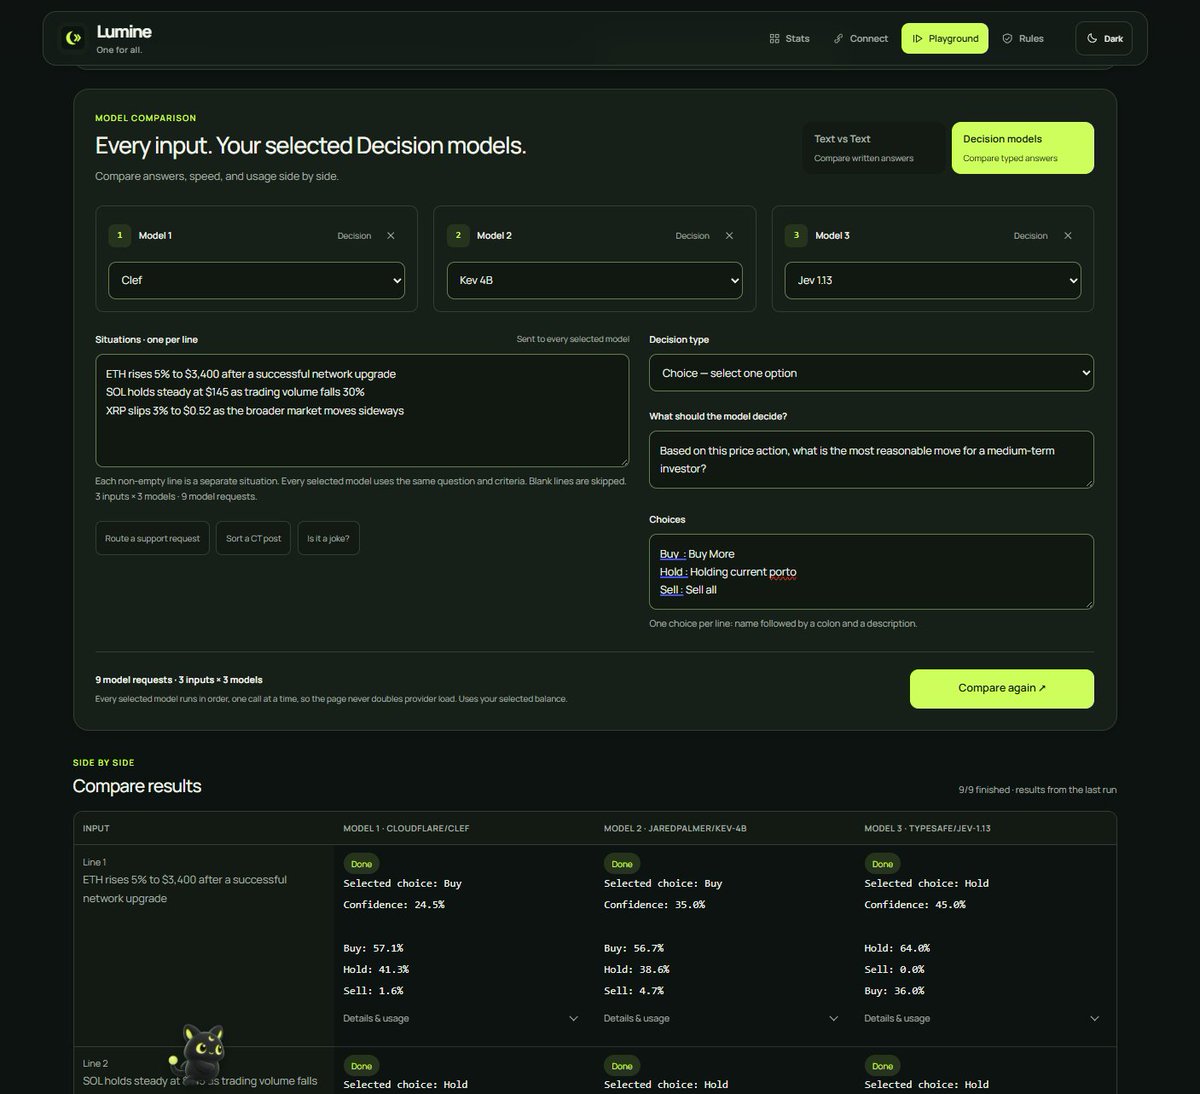Click the 'MODEL 3 · TYPESAFE/JEV-1.13' column header

click(928, 829)
